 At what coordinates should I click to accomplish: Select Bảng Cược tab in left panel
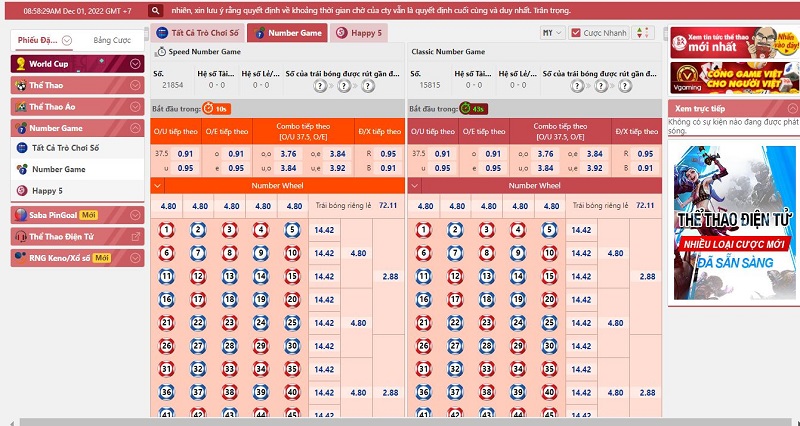pos(112,40)
